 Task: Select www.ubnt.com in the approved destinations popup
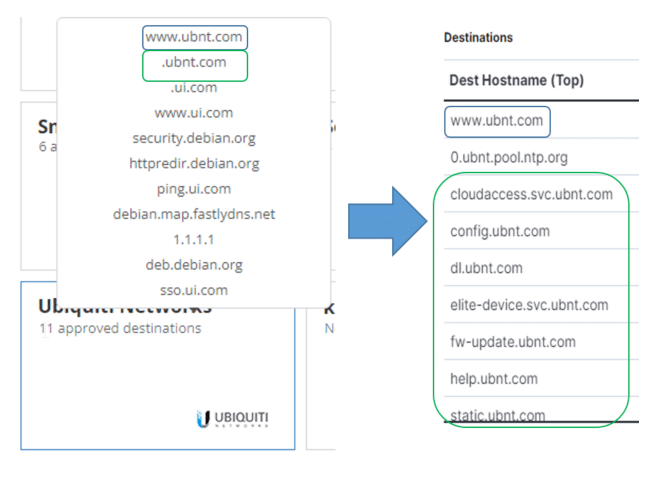point(194,37)
